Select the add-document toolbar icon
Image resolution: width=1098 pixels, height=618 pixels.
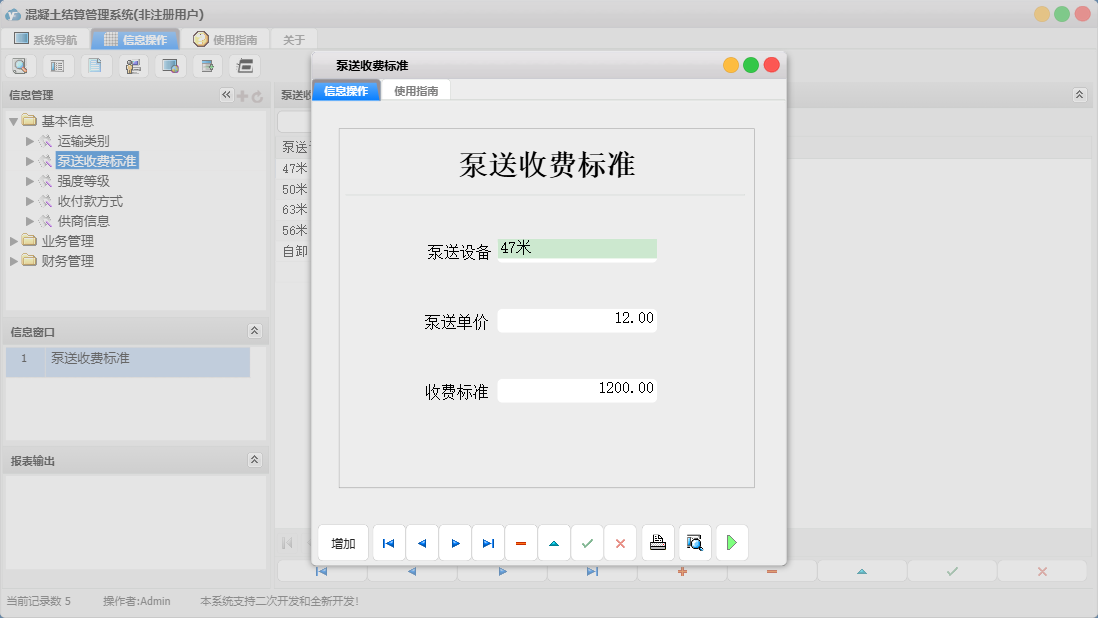(x=207, y=65)
